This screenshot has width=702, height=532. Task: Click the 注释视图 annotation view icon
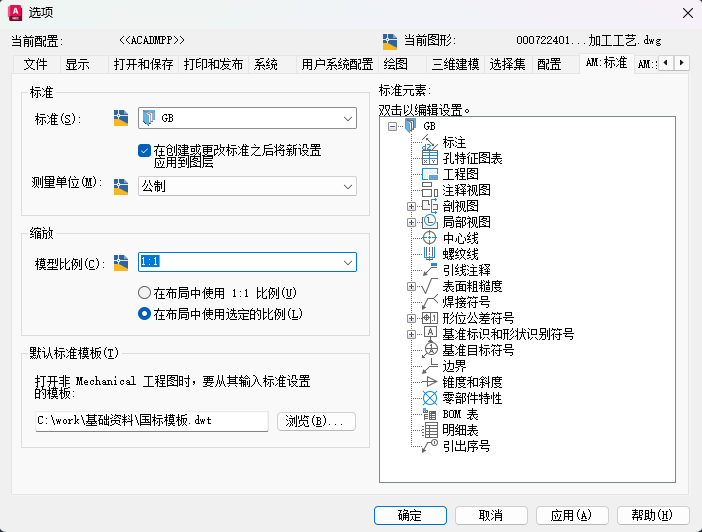[x=430, y=190]
